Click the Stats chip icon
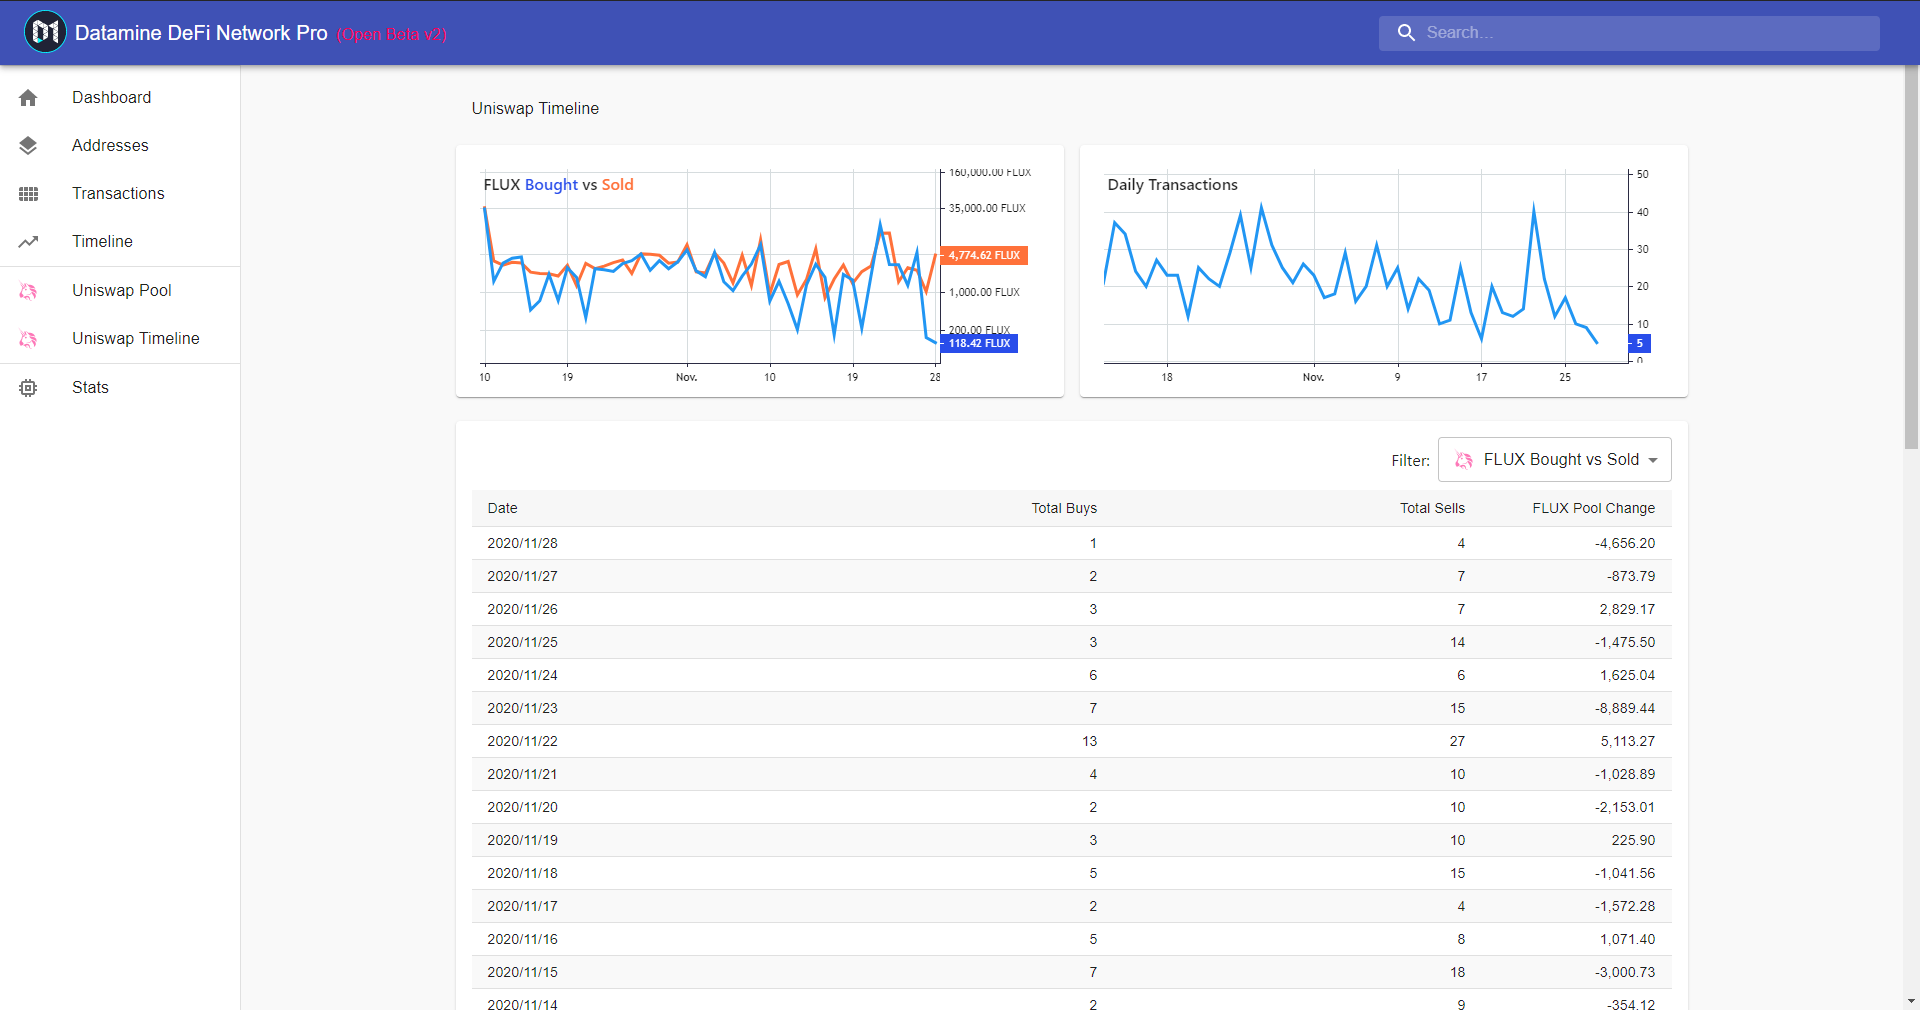 pyautogui.click(x=28, y=388)
